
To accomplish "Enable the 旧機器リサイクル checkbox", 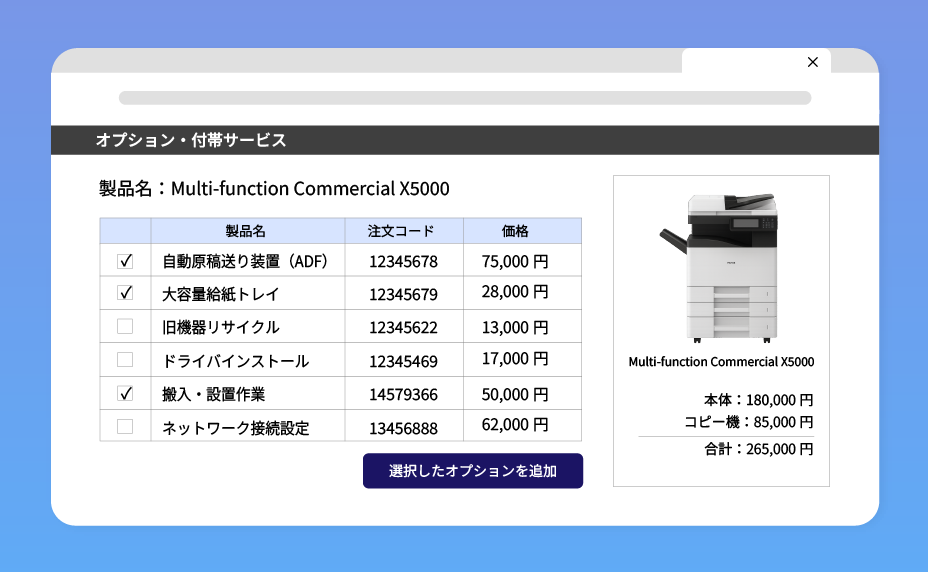I will 125,326.
